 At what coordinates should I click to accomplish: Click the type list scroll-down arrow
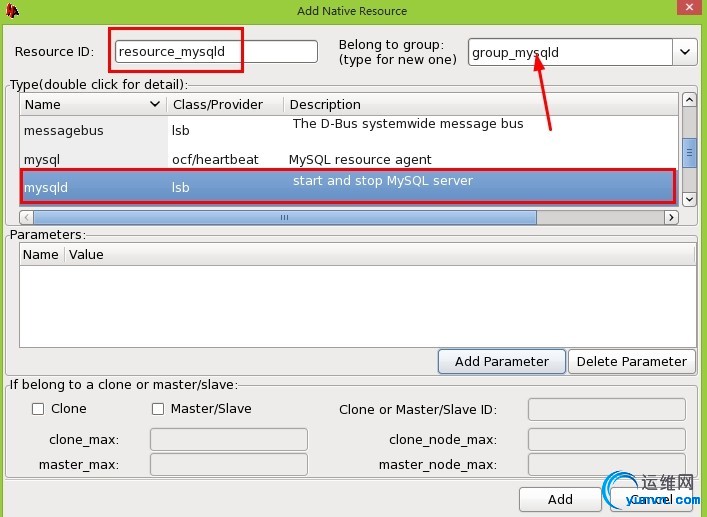tap(689, 199)
